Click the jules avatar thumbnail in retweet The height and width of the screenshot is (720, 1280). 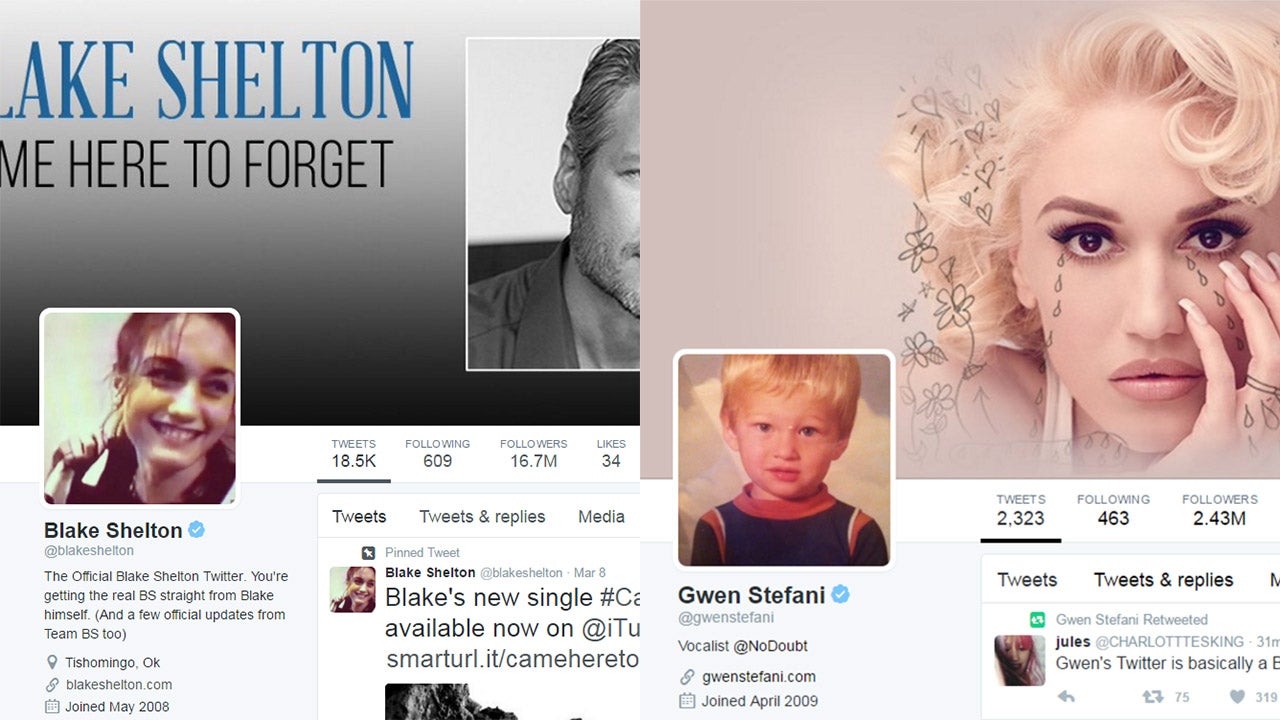pyautogui.click(x=1019, y=660)
